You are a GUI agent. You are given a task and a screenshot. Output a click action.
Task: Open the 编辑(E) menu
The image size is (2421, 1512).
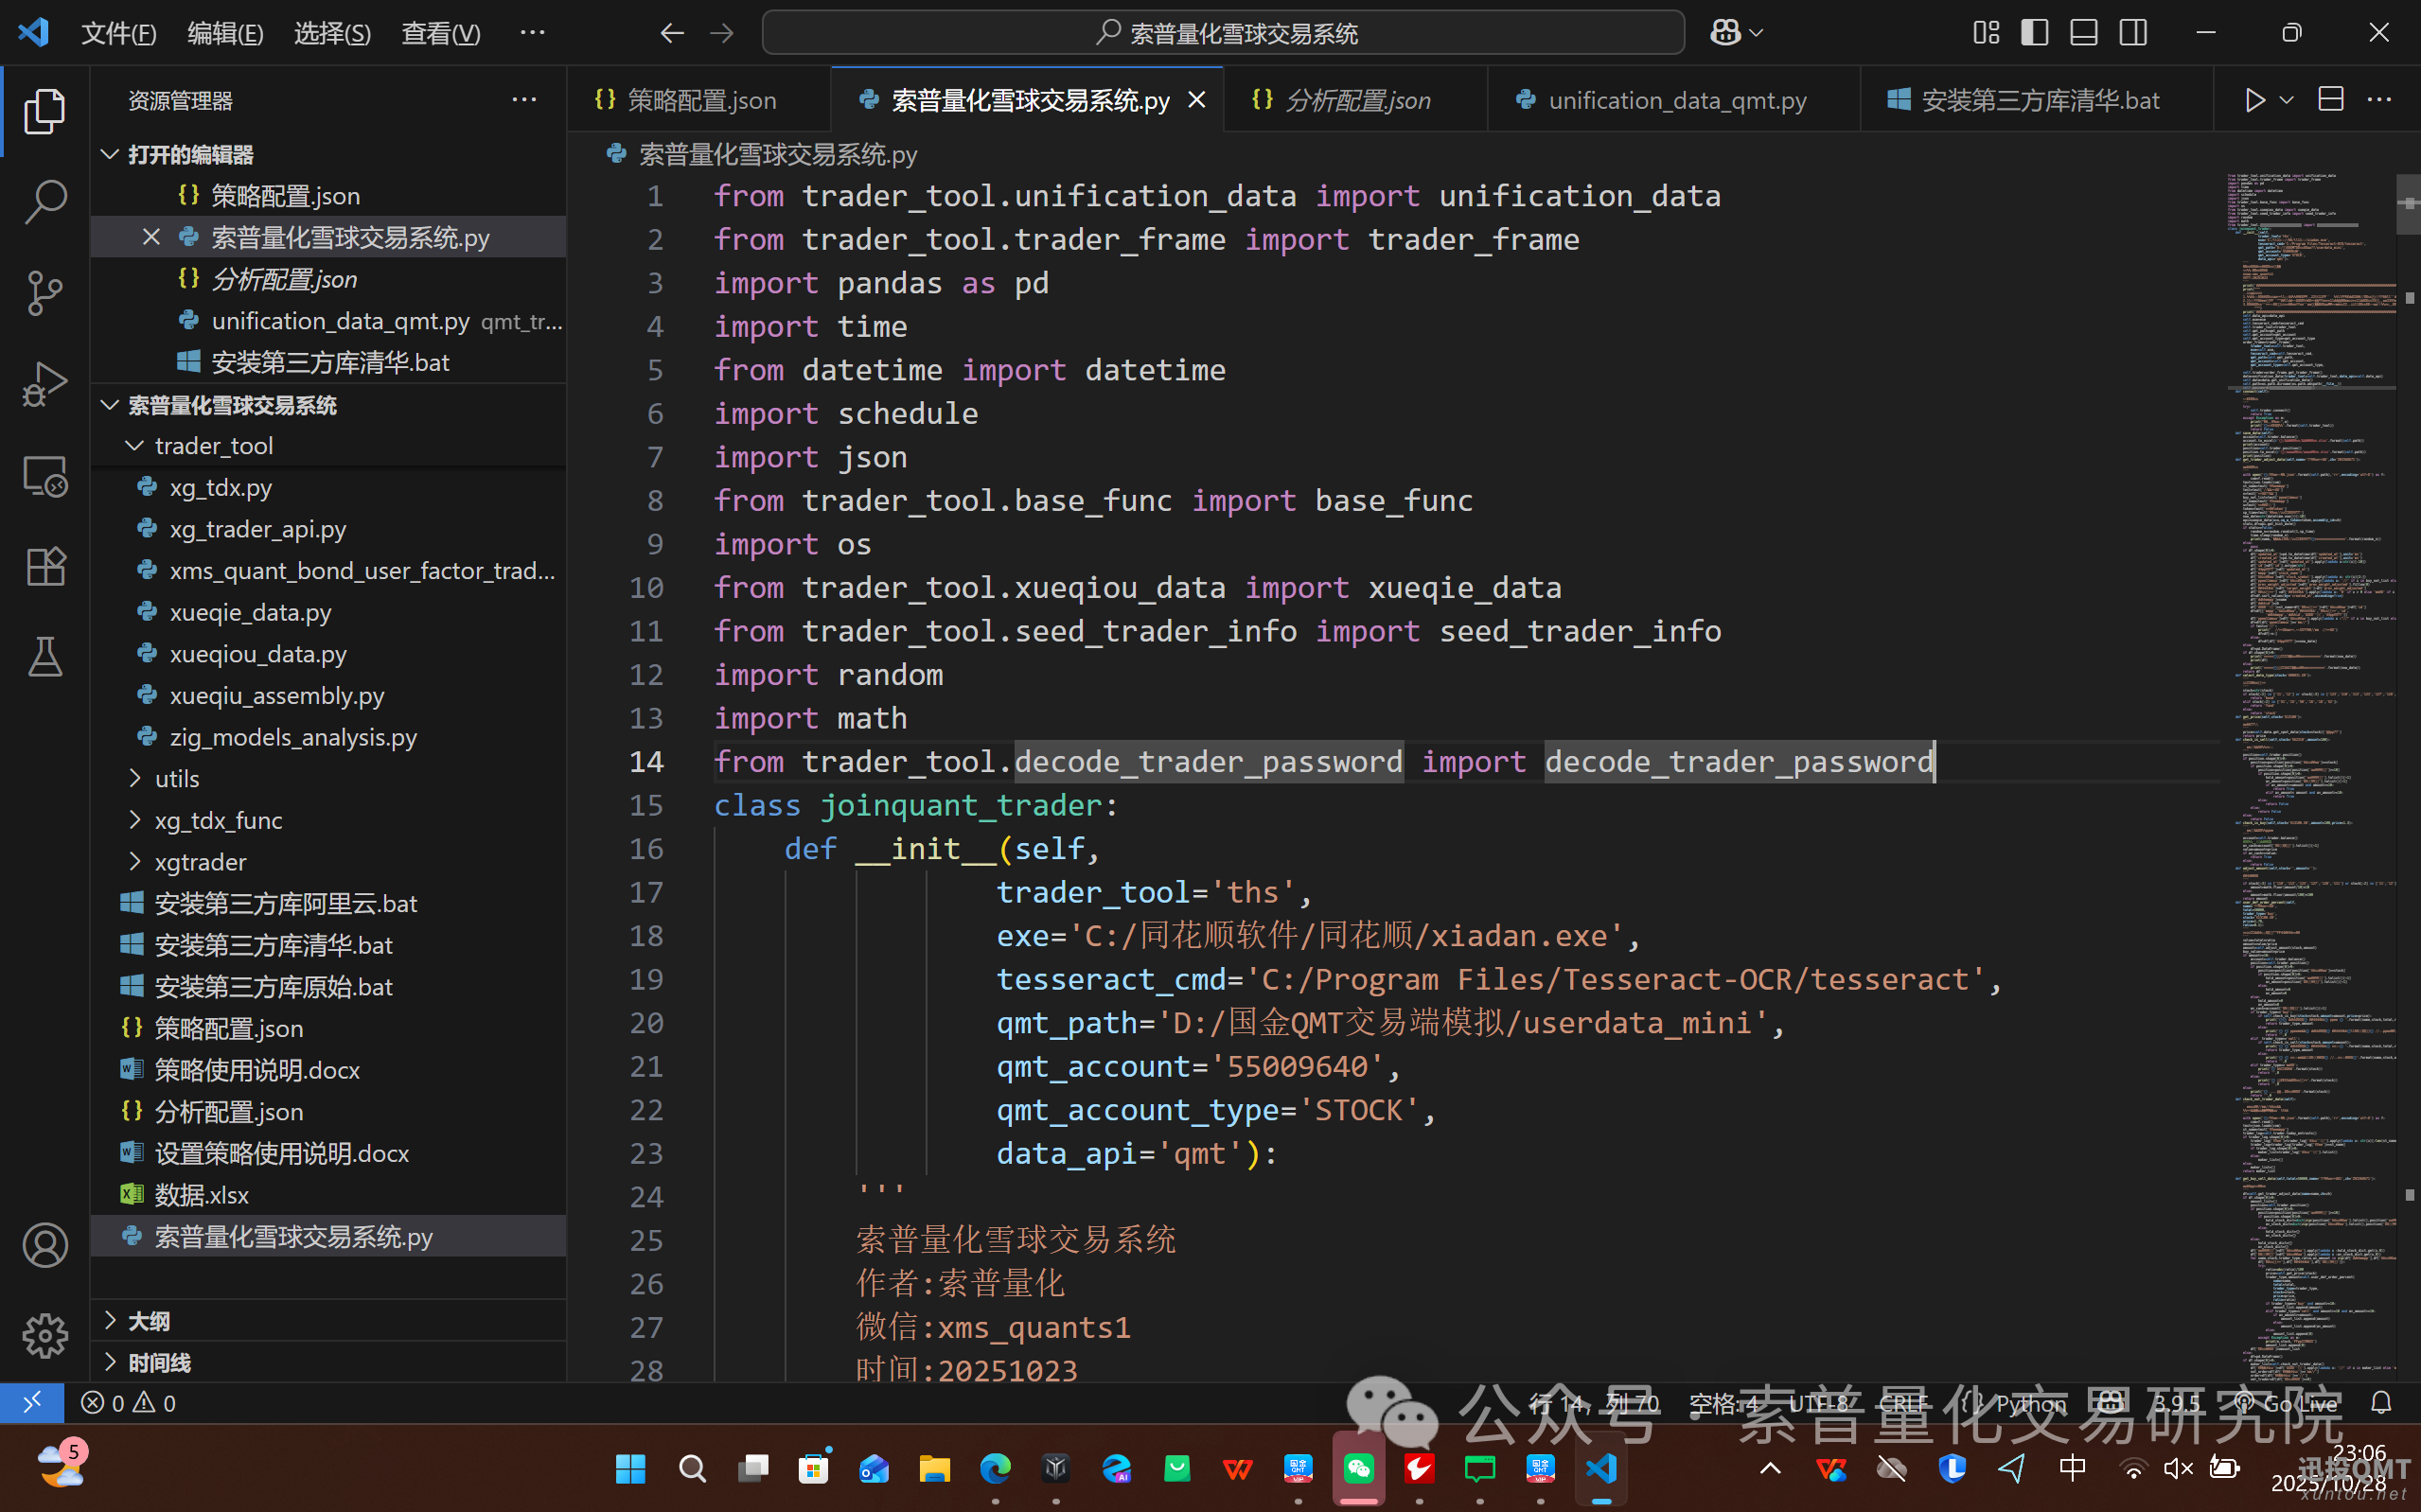(224, 32)
